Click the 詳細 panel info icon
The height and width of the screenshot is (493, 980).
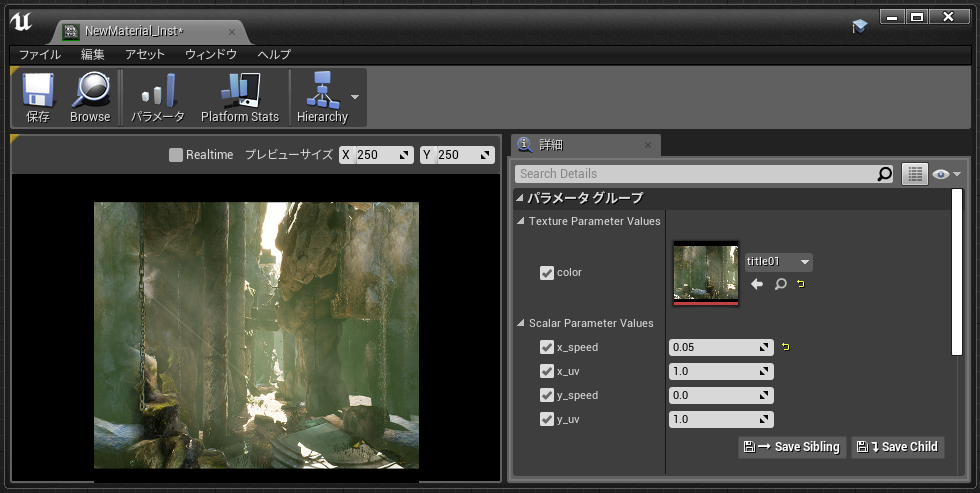(526, 145)
